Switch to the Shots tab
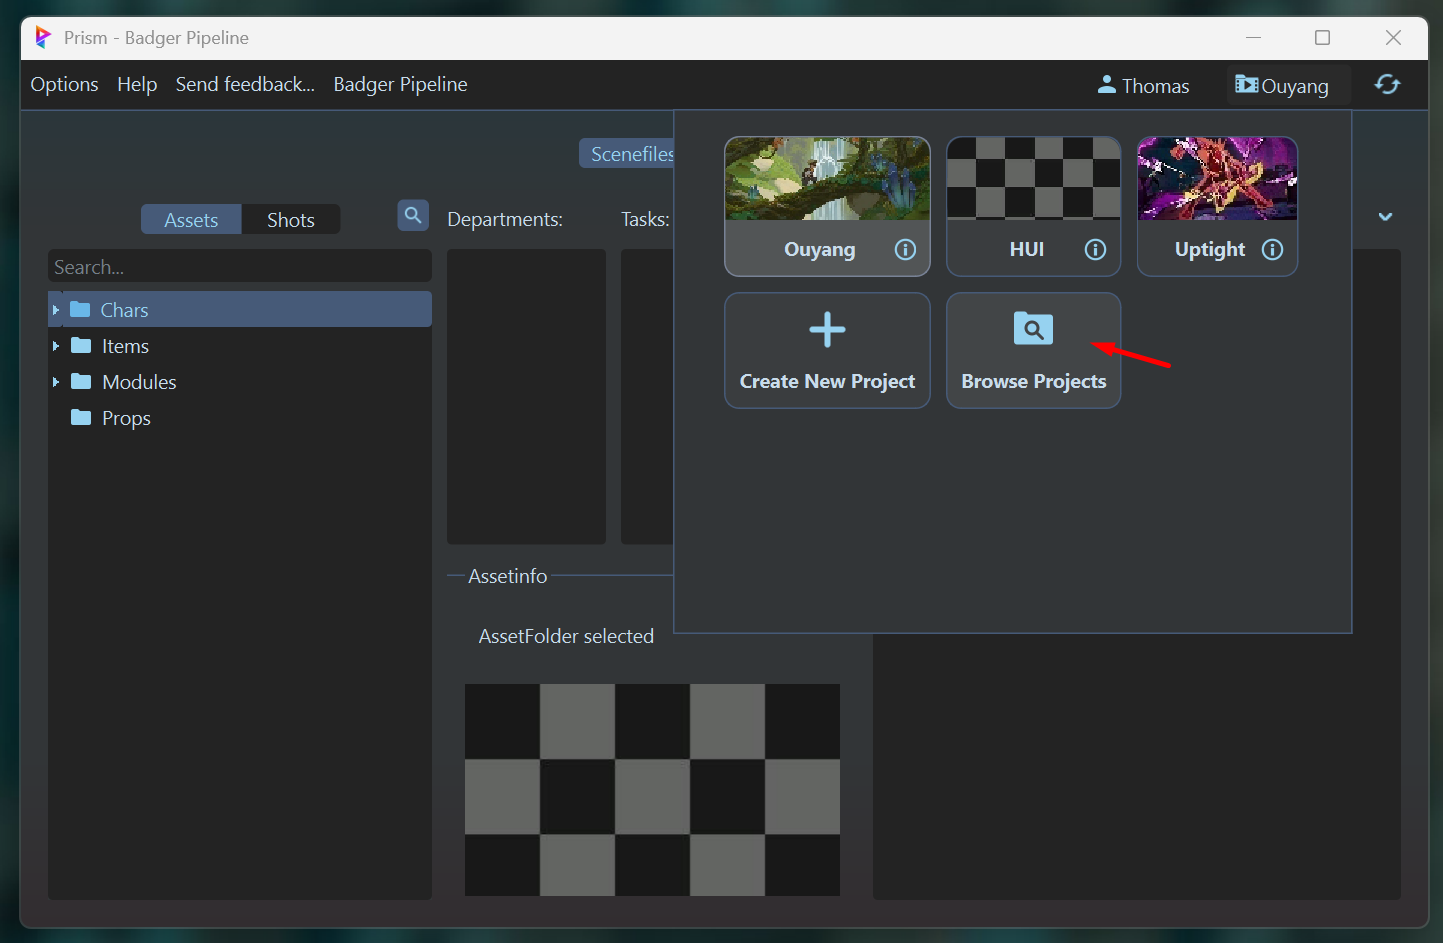Viewport: 1443px width, 943px height. [x=290, y=220]
